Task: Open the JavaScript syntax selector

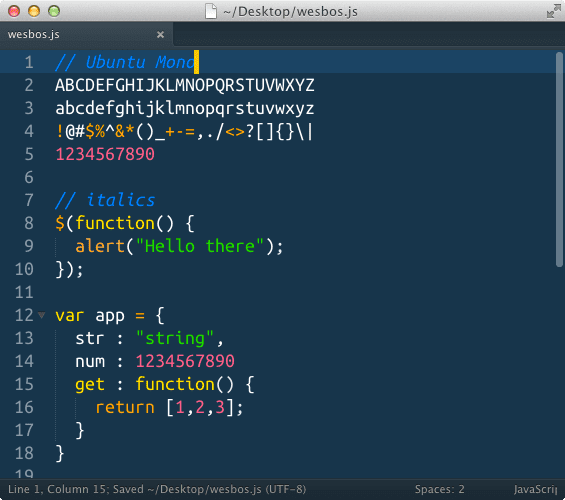Action: tap(535, 489)
